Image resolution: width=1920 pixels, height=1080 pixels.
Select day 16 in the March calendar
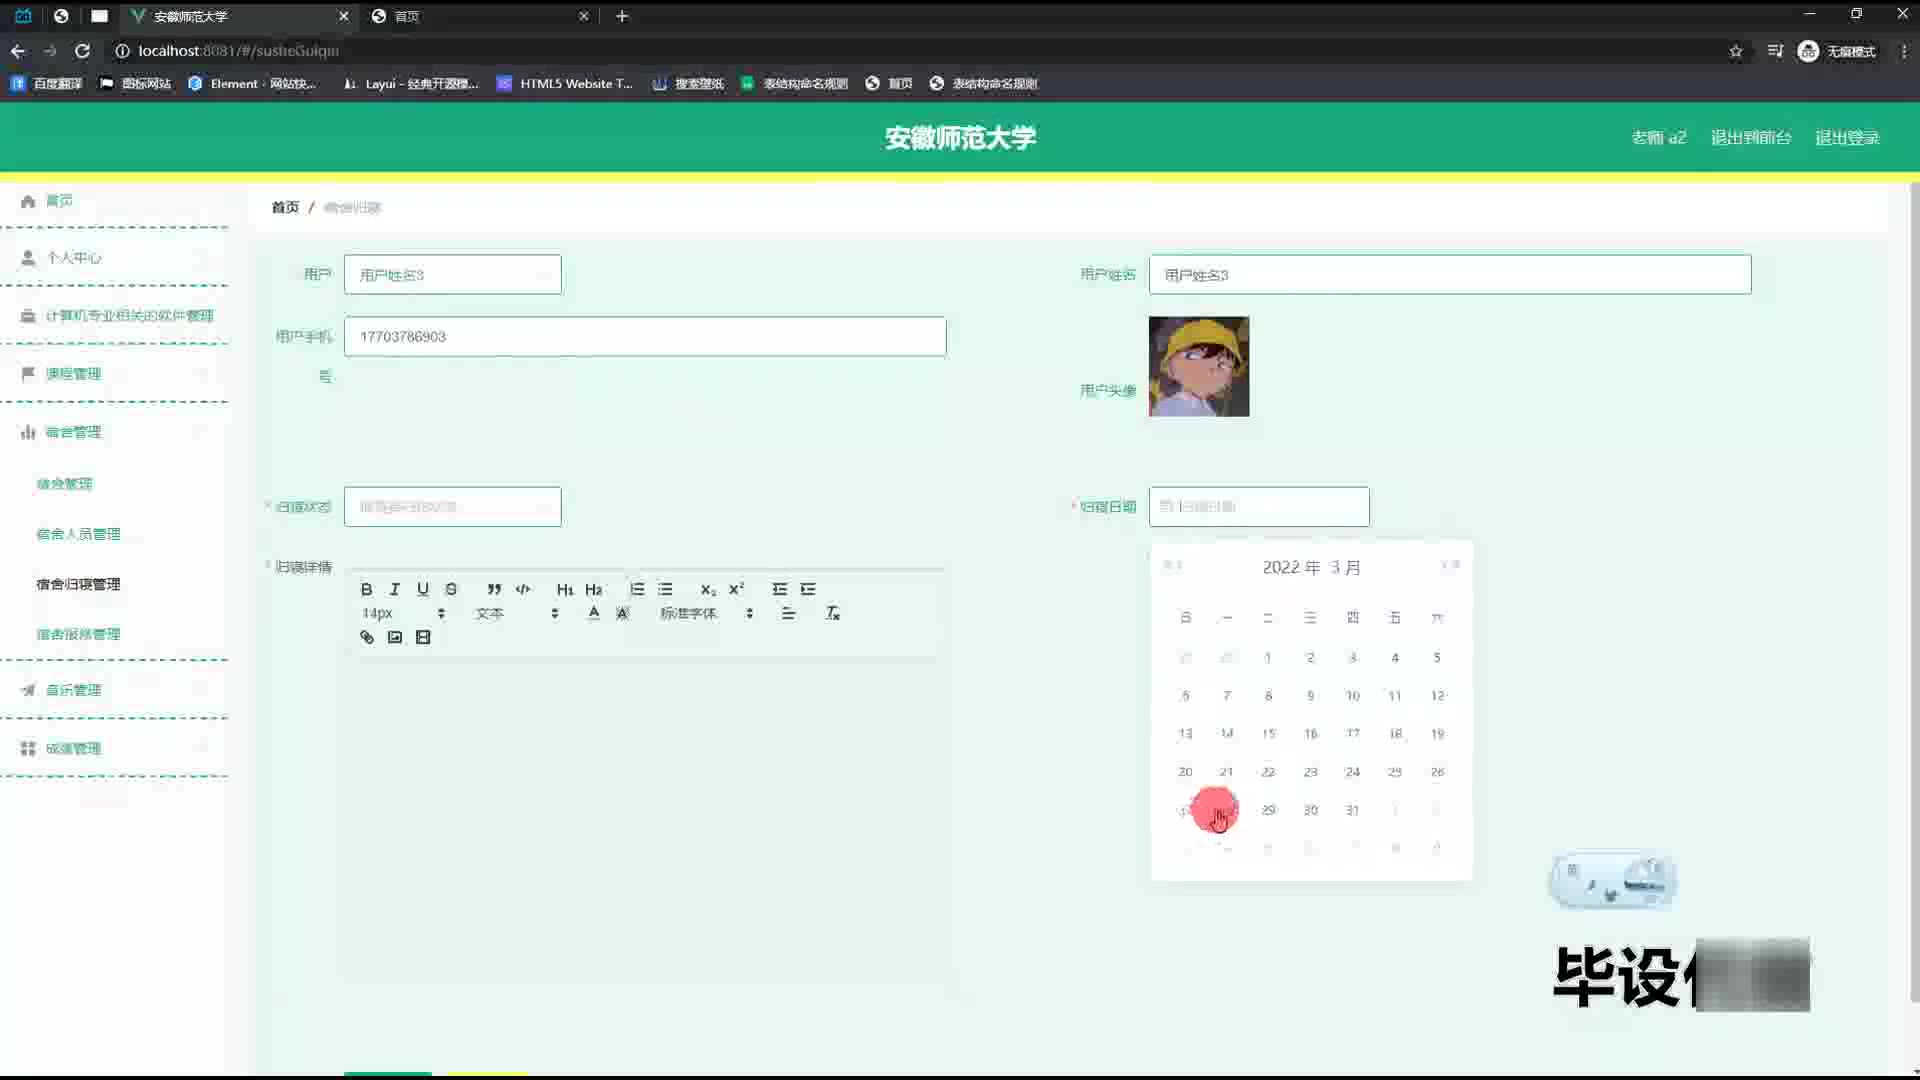(x=1310, y=733)
